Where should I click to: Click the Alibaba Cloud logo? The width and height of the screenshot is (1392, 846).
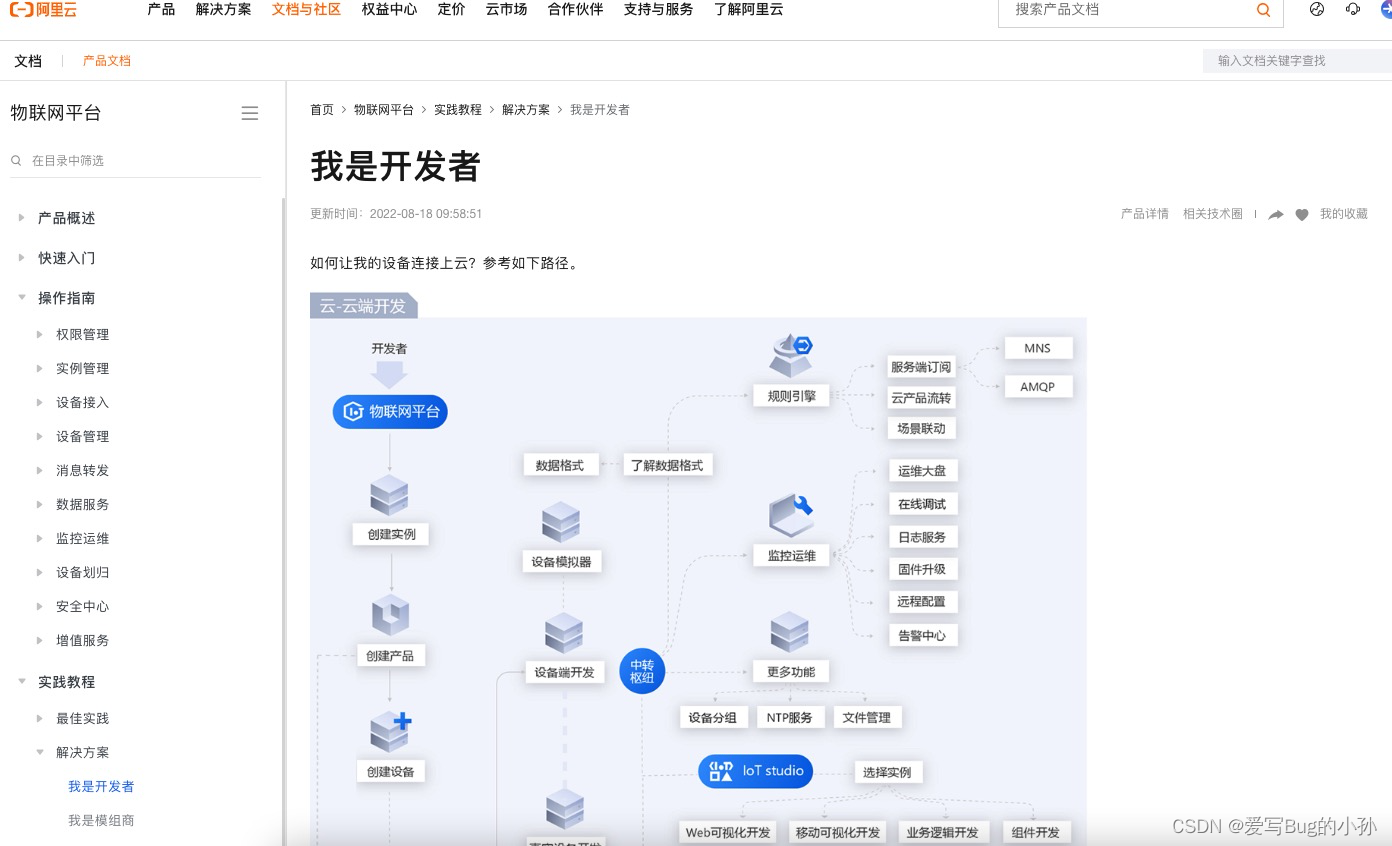click(42, 10)
